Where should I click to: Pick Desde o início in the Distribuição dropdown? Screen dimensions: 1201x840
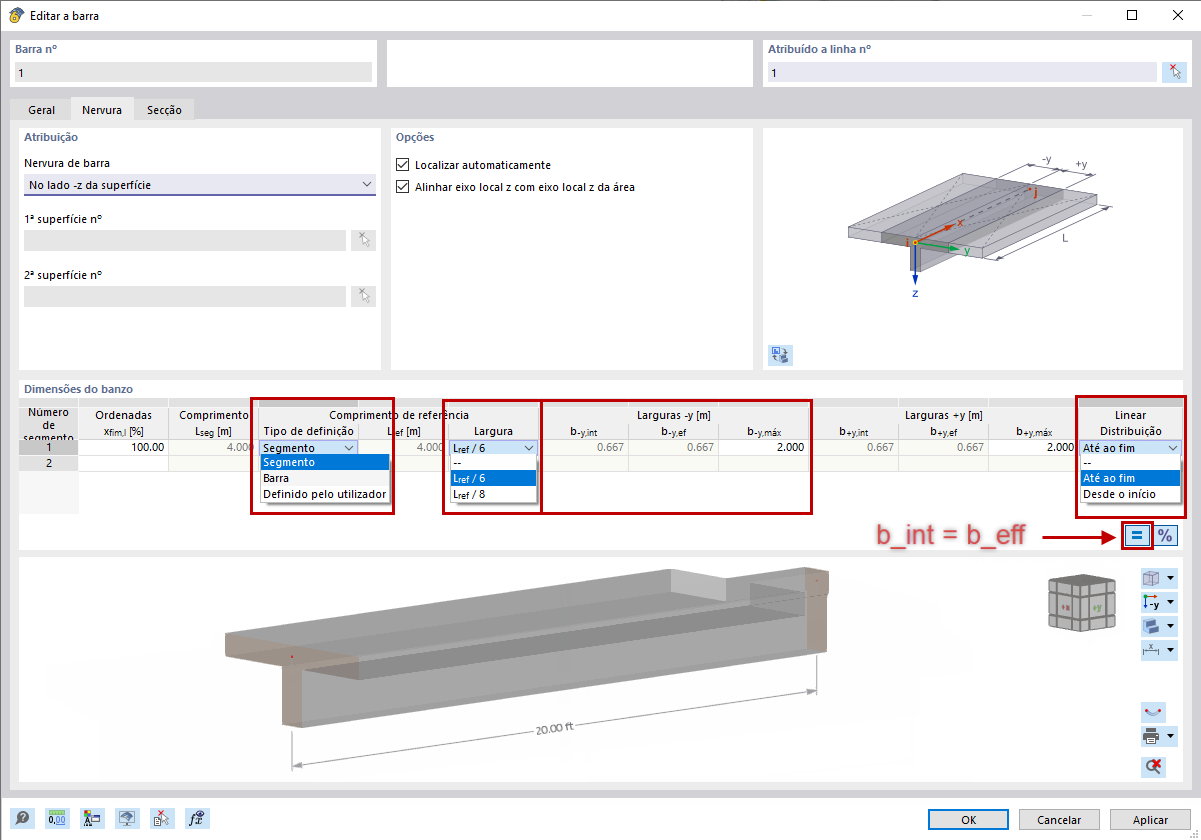(x=1122, y=494)
